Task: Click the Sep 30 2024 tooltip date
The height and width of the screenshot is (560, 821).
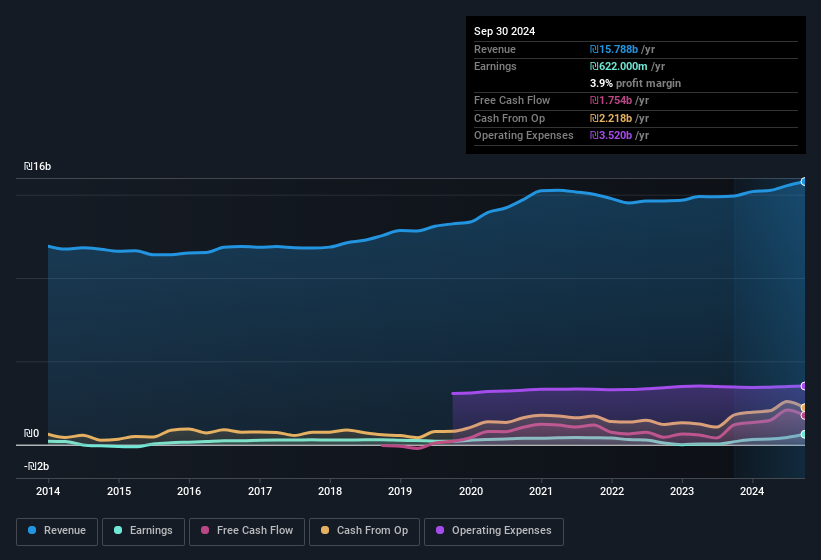Action: [x=505, y=31]
